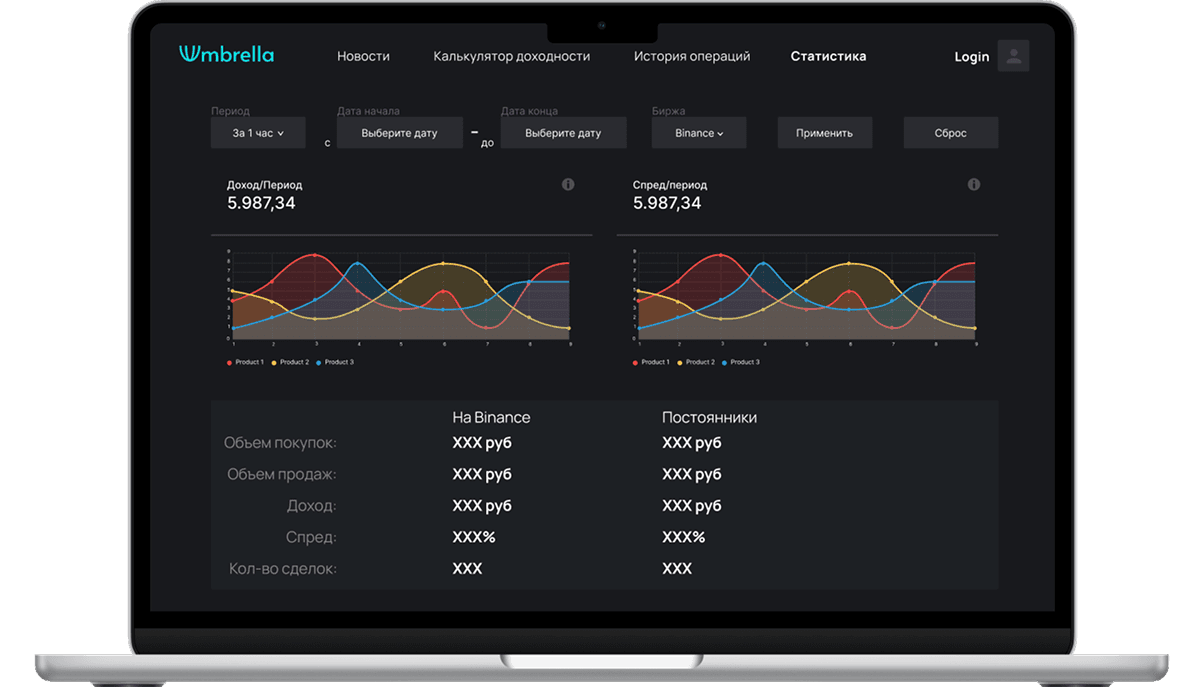Image resolution: width=1204 pixels, height=687 pixels.
Task: Click the Спред/период value 5.987,34
Action: [x=667, y=203]
